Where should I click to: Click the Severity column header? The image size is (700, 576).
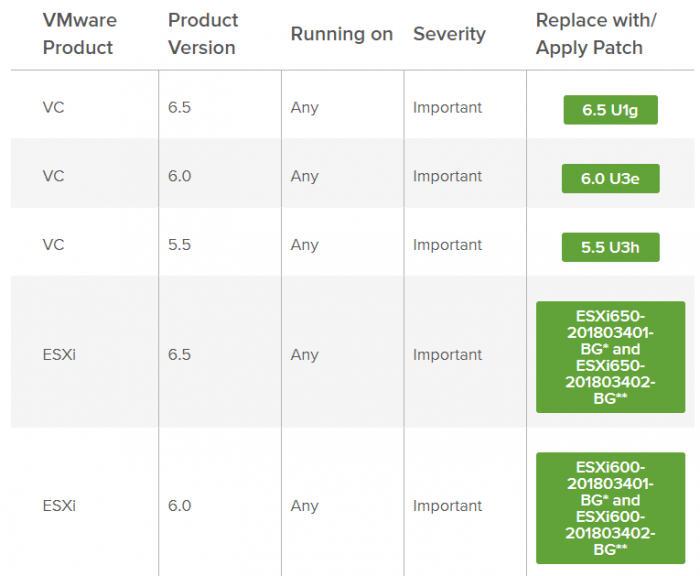click(449, 34)
